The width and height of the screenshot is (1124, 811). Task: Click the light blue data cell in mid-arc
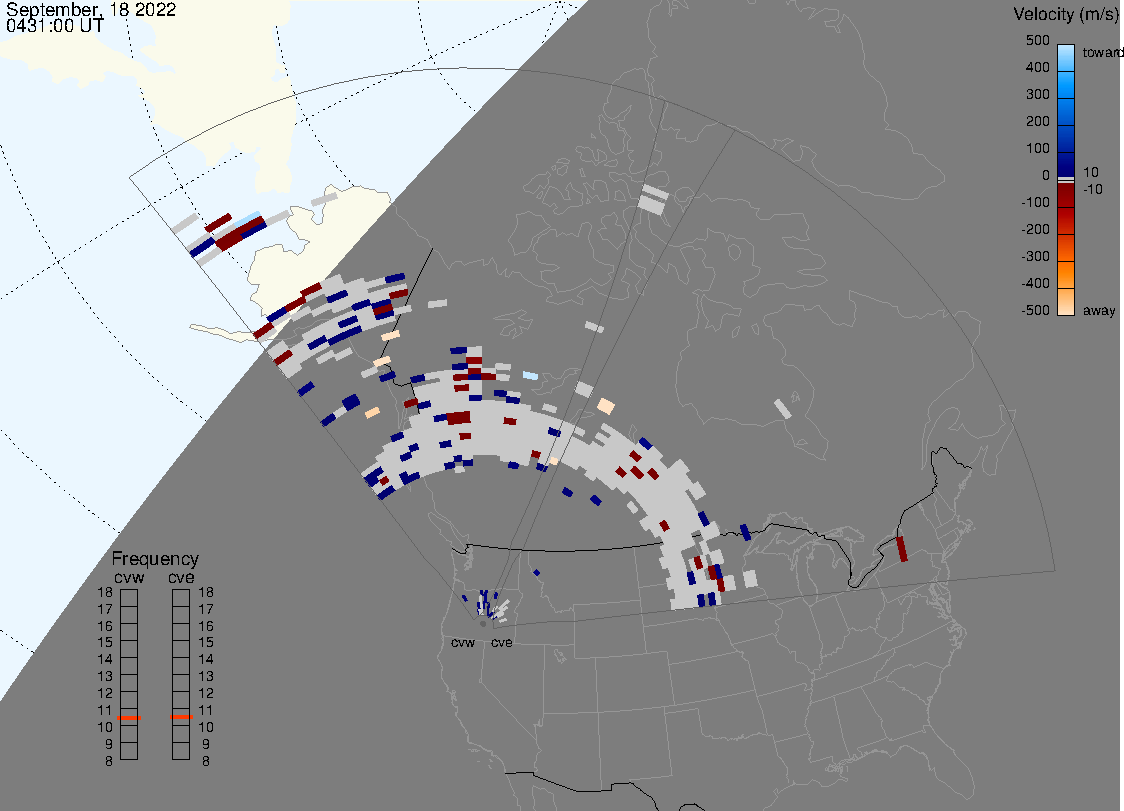pos(530,375)
